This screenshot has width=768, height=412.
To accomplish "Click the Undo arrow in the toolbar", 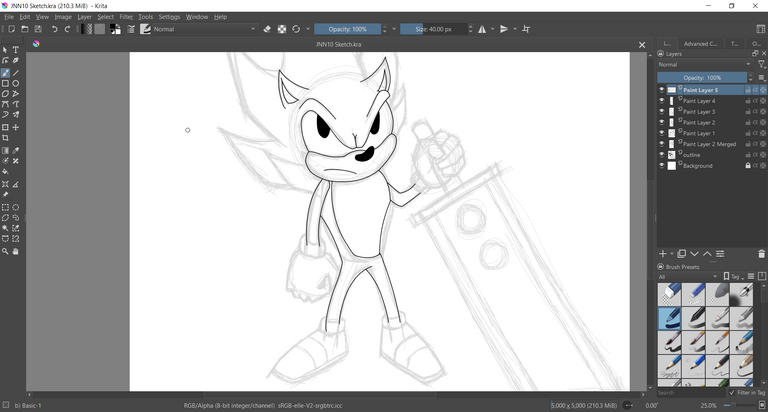I will coord(54,29).
